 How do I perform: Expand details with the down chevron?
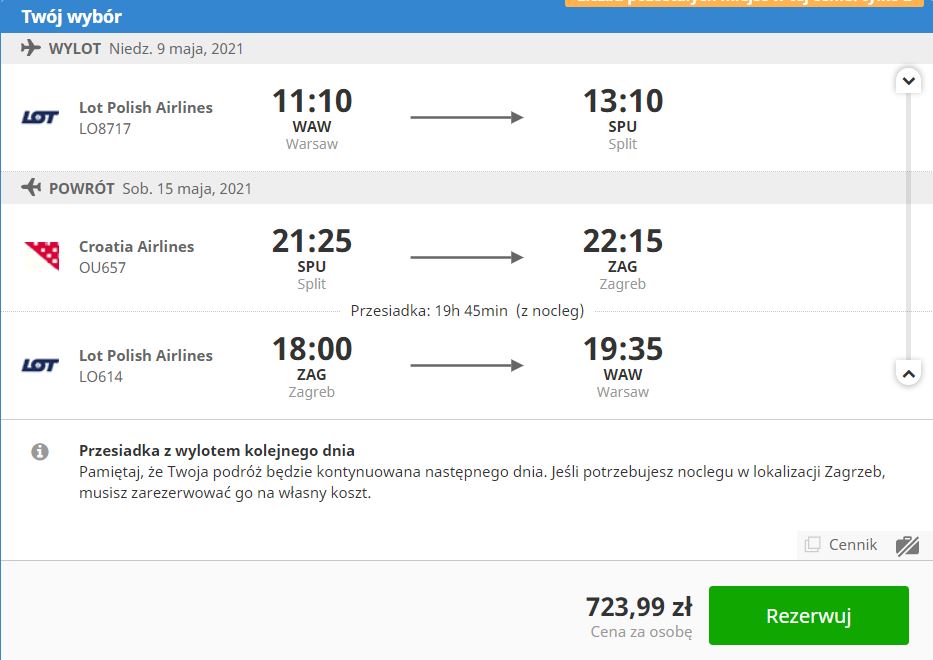[x=909, y=80]
